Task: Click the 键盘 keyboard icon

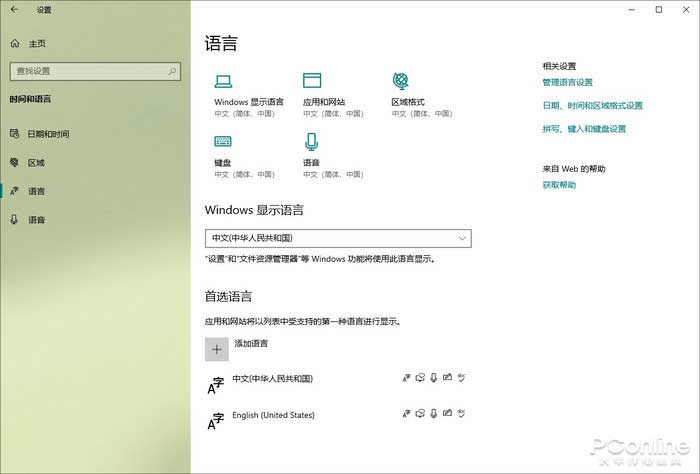Action: 223,141
